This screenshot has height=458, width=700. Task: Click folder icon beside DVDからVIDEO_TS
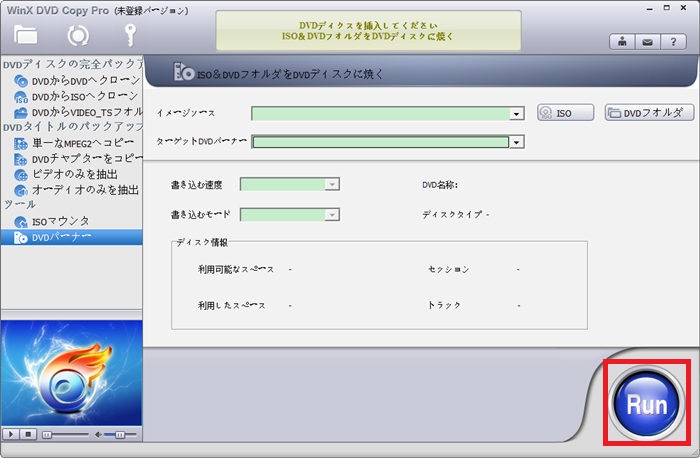pyautogui.click(x=21, y=113)
